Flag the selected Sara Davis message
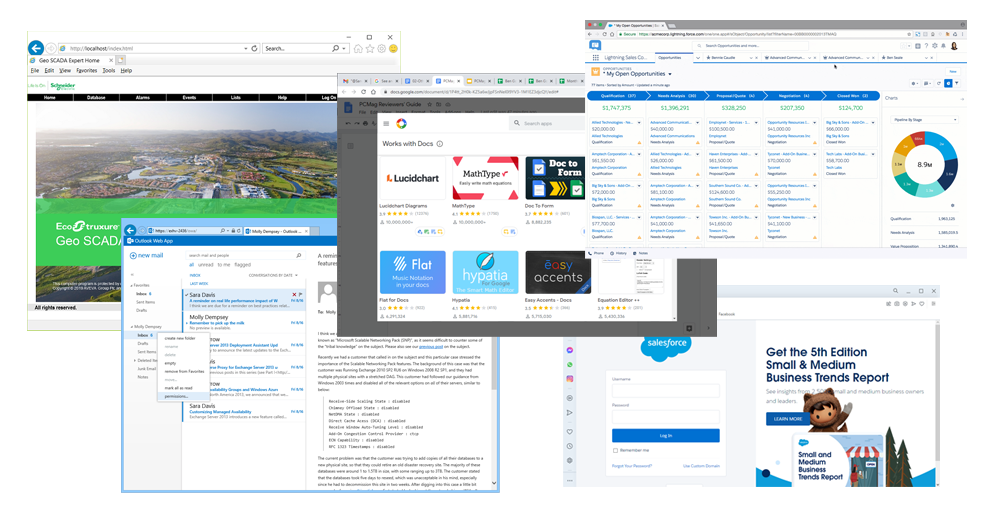1000x511 pixels. coord(300,295)
